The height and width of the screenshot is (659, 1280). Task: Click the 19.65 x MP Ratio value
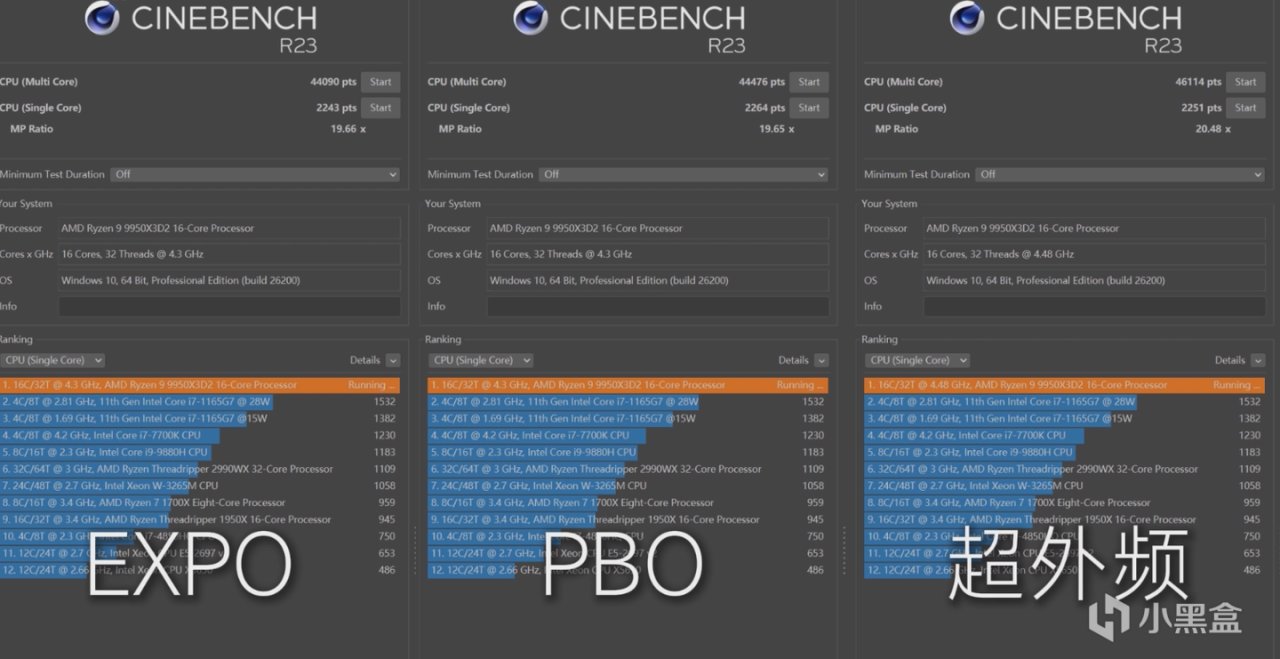(776, 129)
